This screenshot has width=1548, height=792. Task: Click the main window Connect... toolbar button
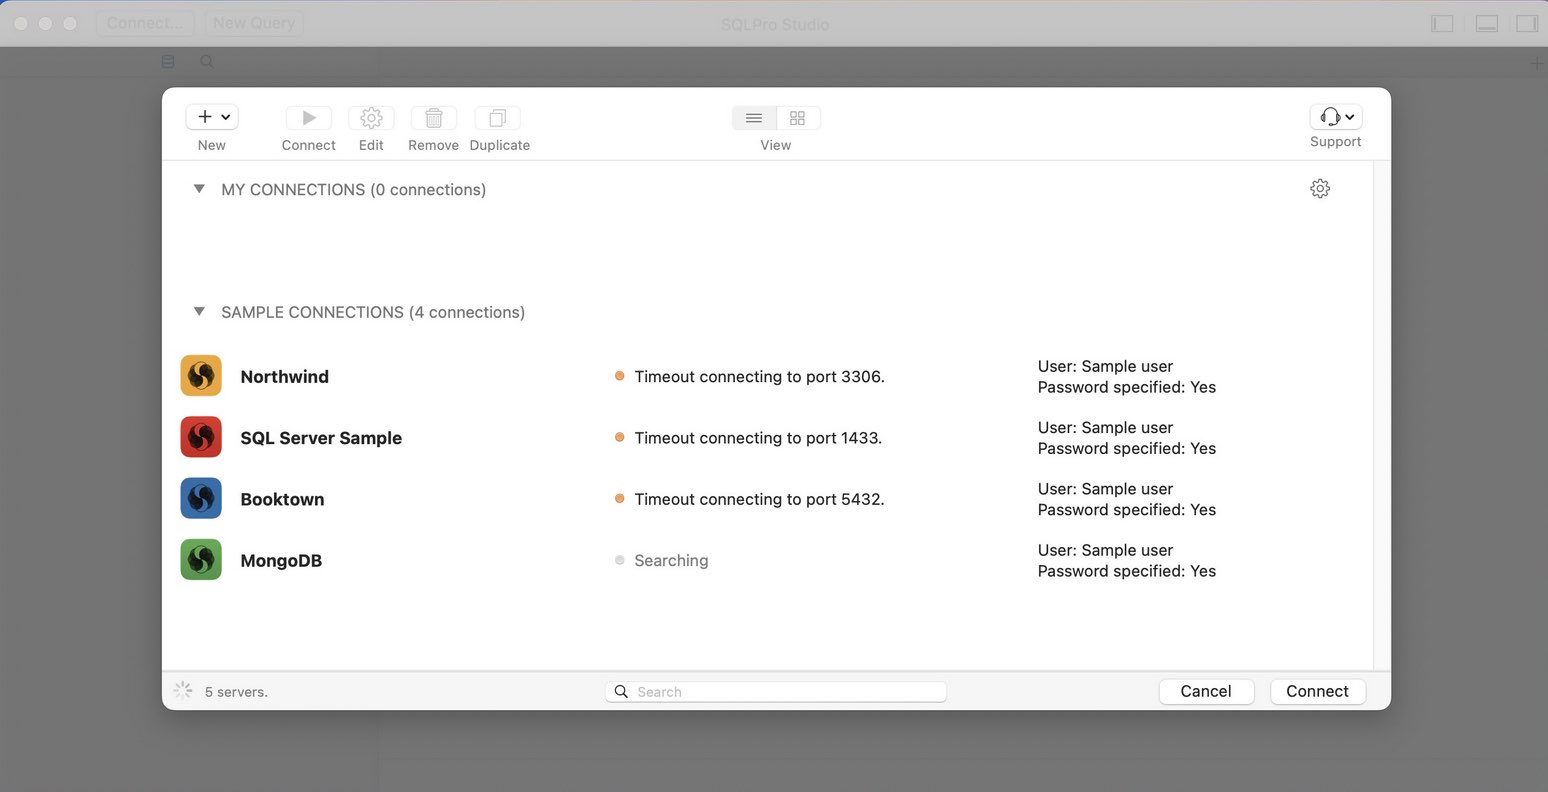[x=146, y=23]
